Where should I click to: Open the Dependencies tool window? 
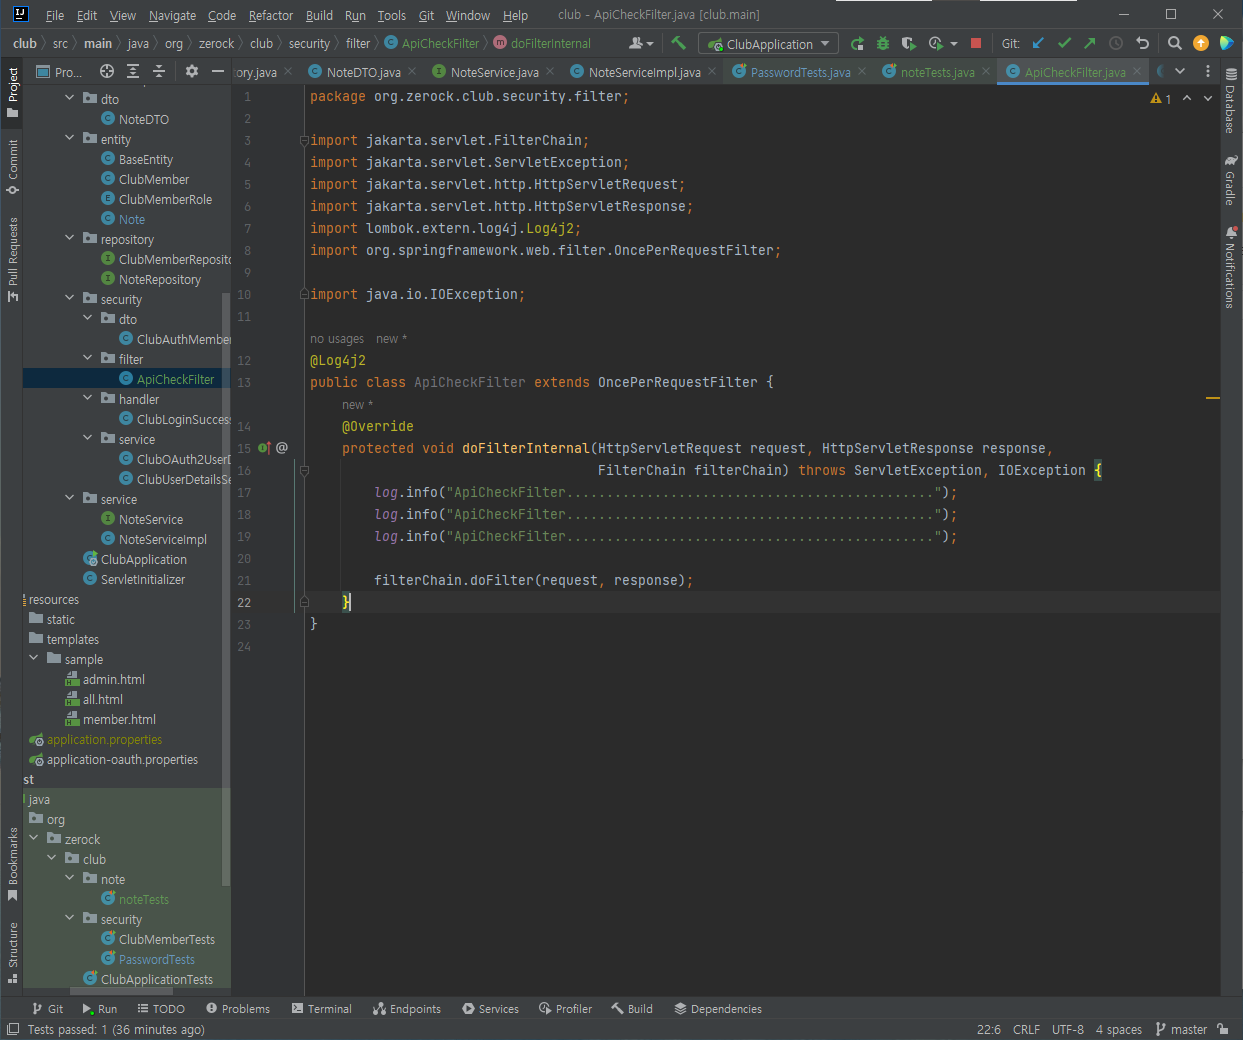tap(718, 1009)
